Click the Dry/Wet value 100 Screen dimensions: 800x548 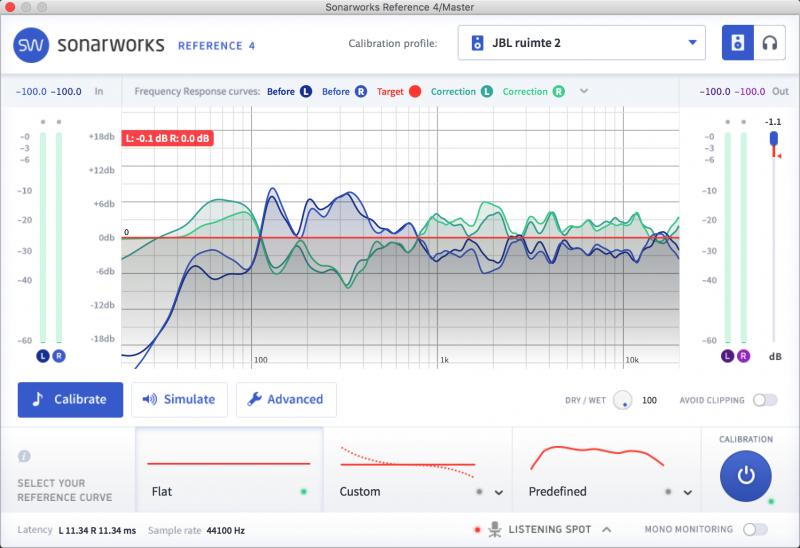(649, 401)
